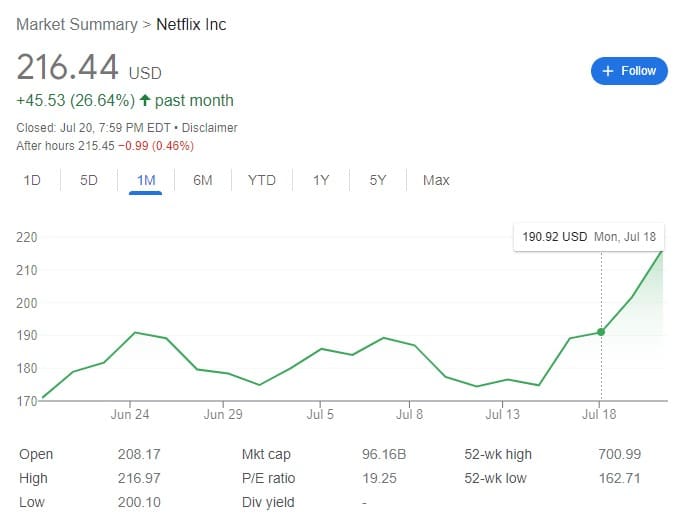Switch to the 5D chart range
Viewport: 680px width, 517px height.
[x=88, y=180]
